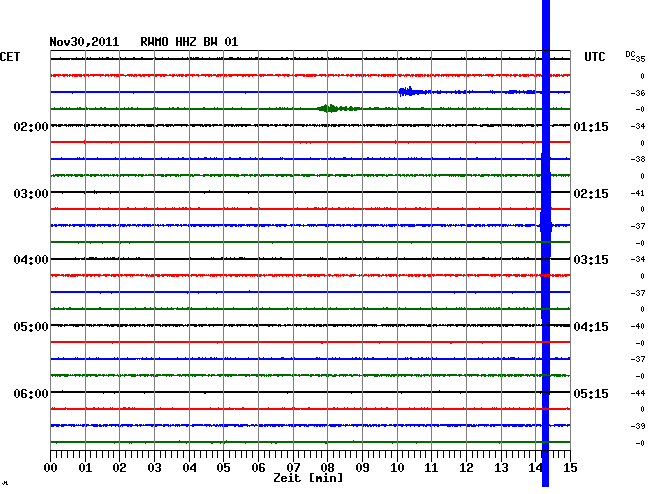Click x-axis minute tick label 06
Viewport: 650px width, 494px height.
tap(258, 467)
